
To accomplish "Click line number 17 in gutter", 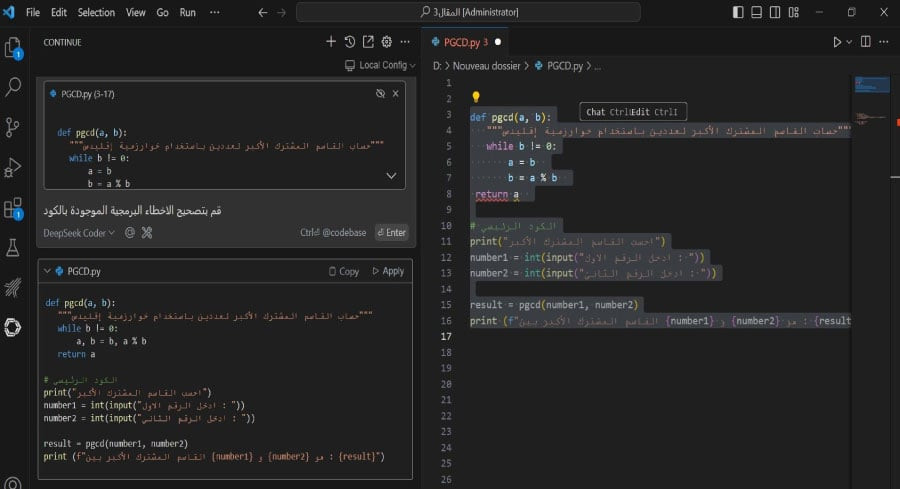I will 446,336.
